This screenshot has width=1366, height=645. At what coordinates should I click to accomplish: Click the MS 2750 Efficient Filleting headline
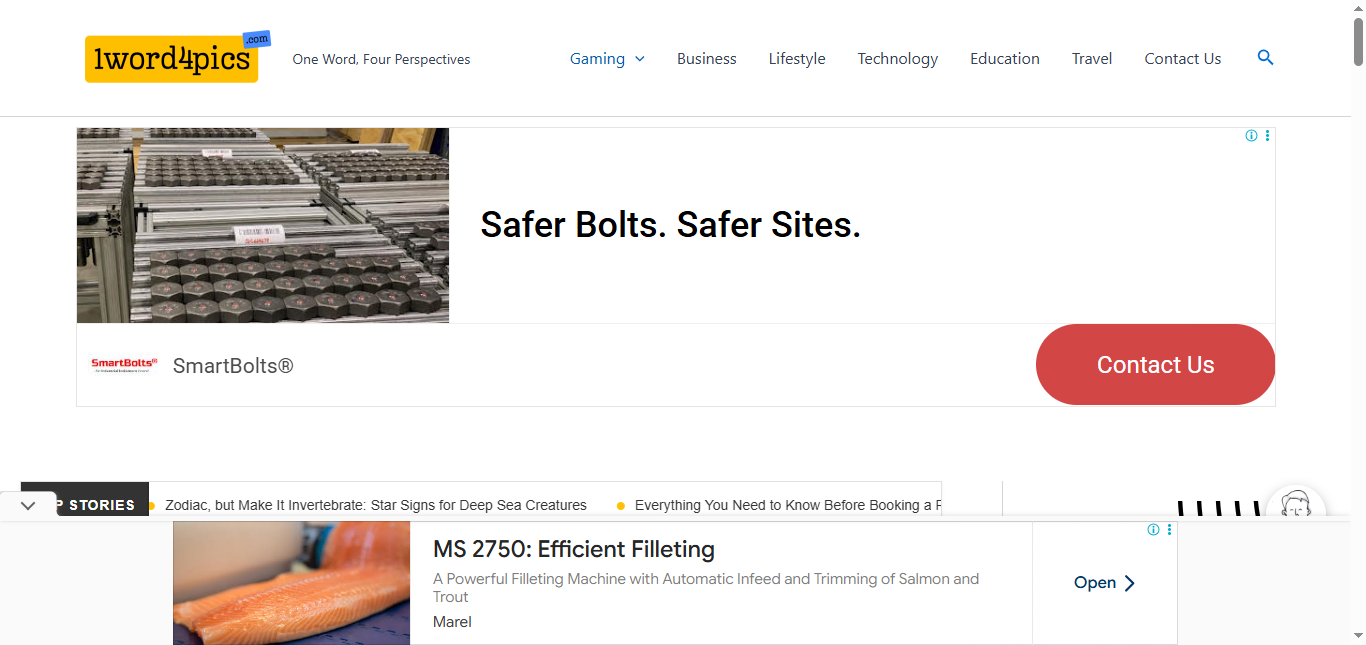[x=573, y=549]
